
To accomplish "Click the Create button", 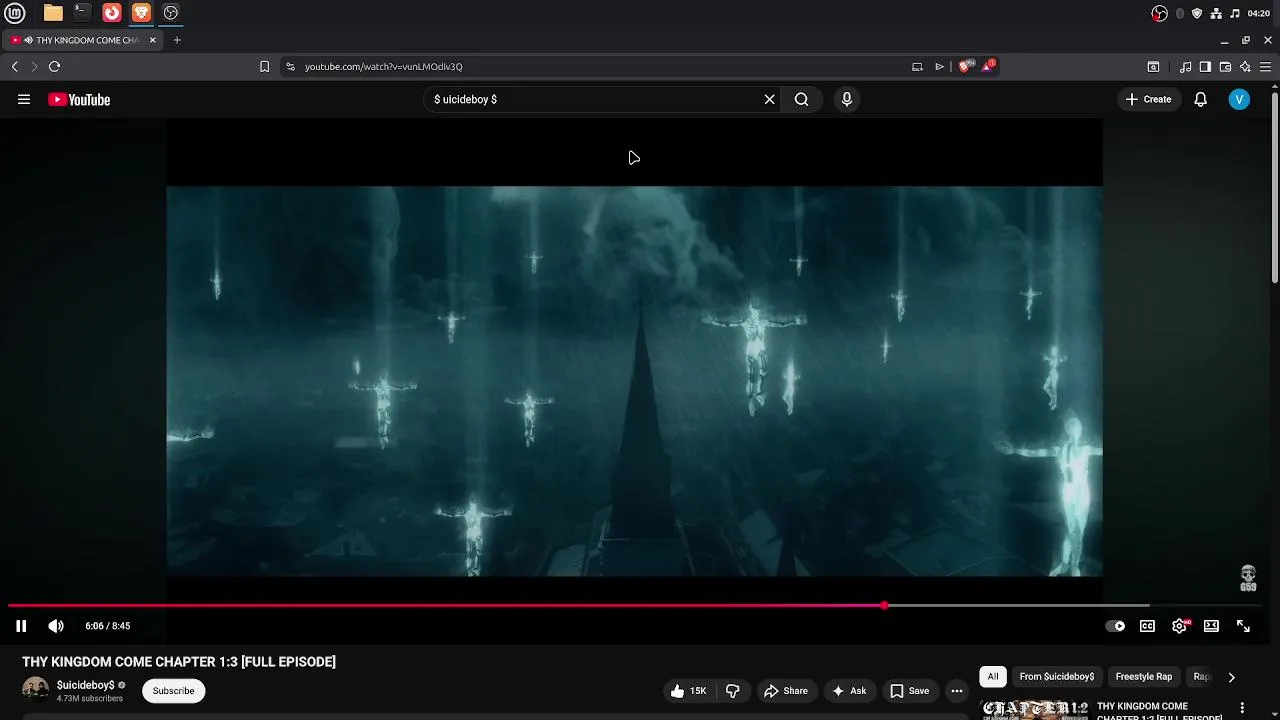I will point(1148,99).
